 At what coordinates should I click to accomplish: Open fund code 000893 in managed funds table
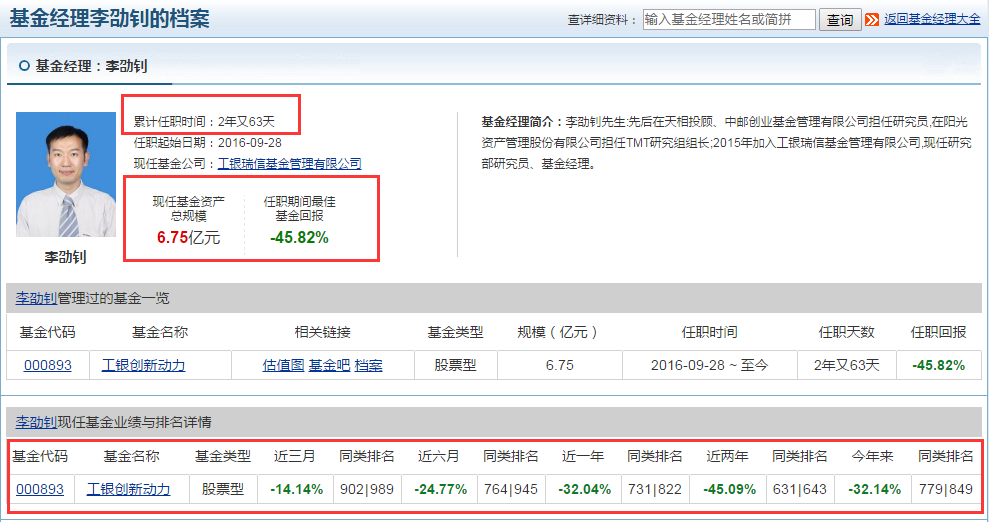click(47, 365)
